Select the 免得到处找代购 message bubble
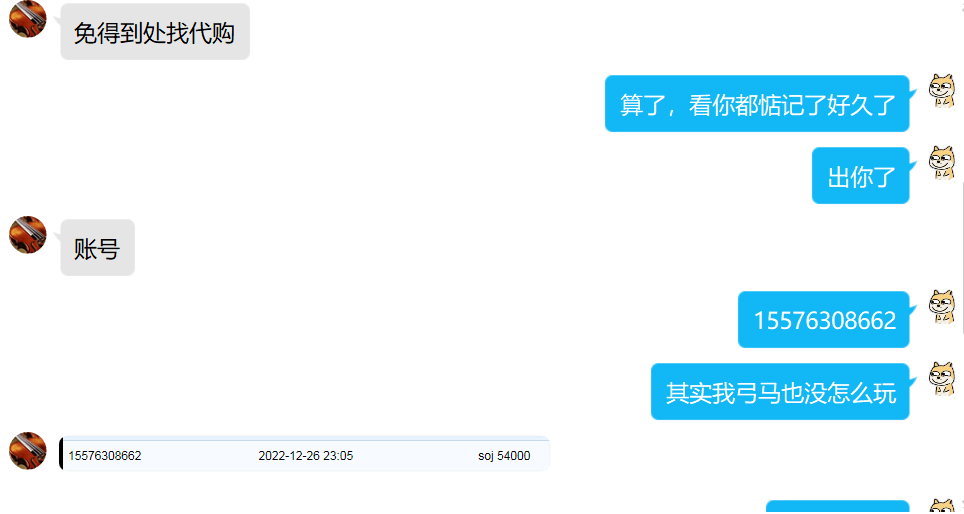 [155, 32]
